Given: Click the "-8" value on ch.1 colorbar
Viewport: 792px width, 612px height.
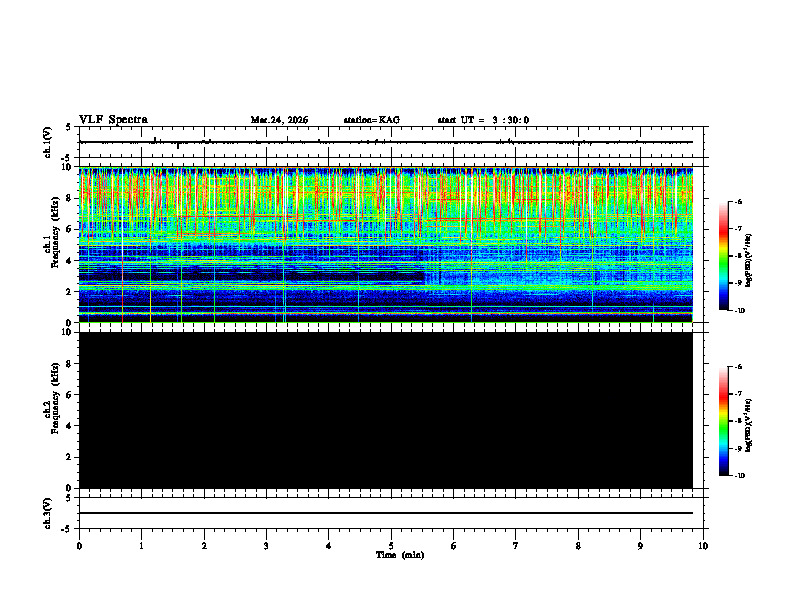Looking at the screenshot, I should [x=738, y=256].
